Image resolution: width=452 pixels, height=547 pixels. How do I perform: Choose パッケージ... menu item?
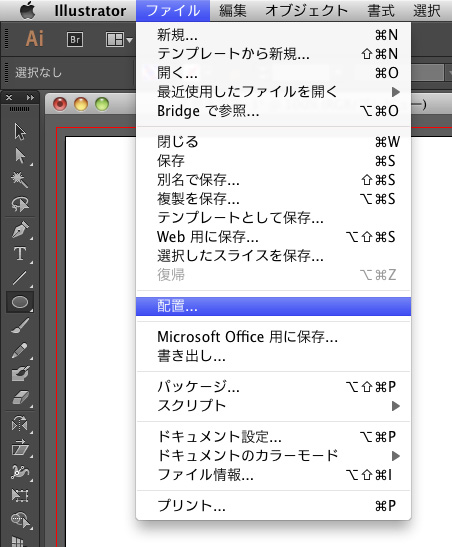coord(273,387)
